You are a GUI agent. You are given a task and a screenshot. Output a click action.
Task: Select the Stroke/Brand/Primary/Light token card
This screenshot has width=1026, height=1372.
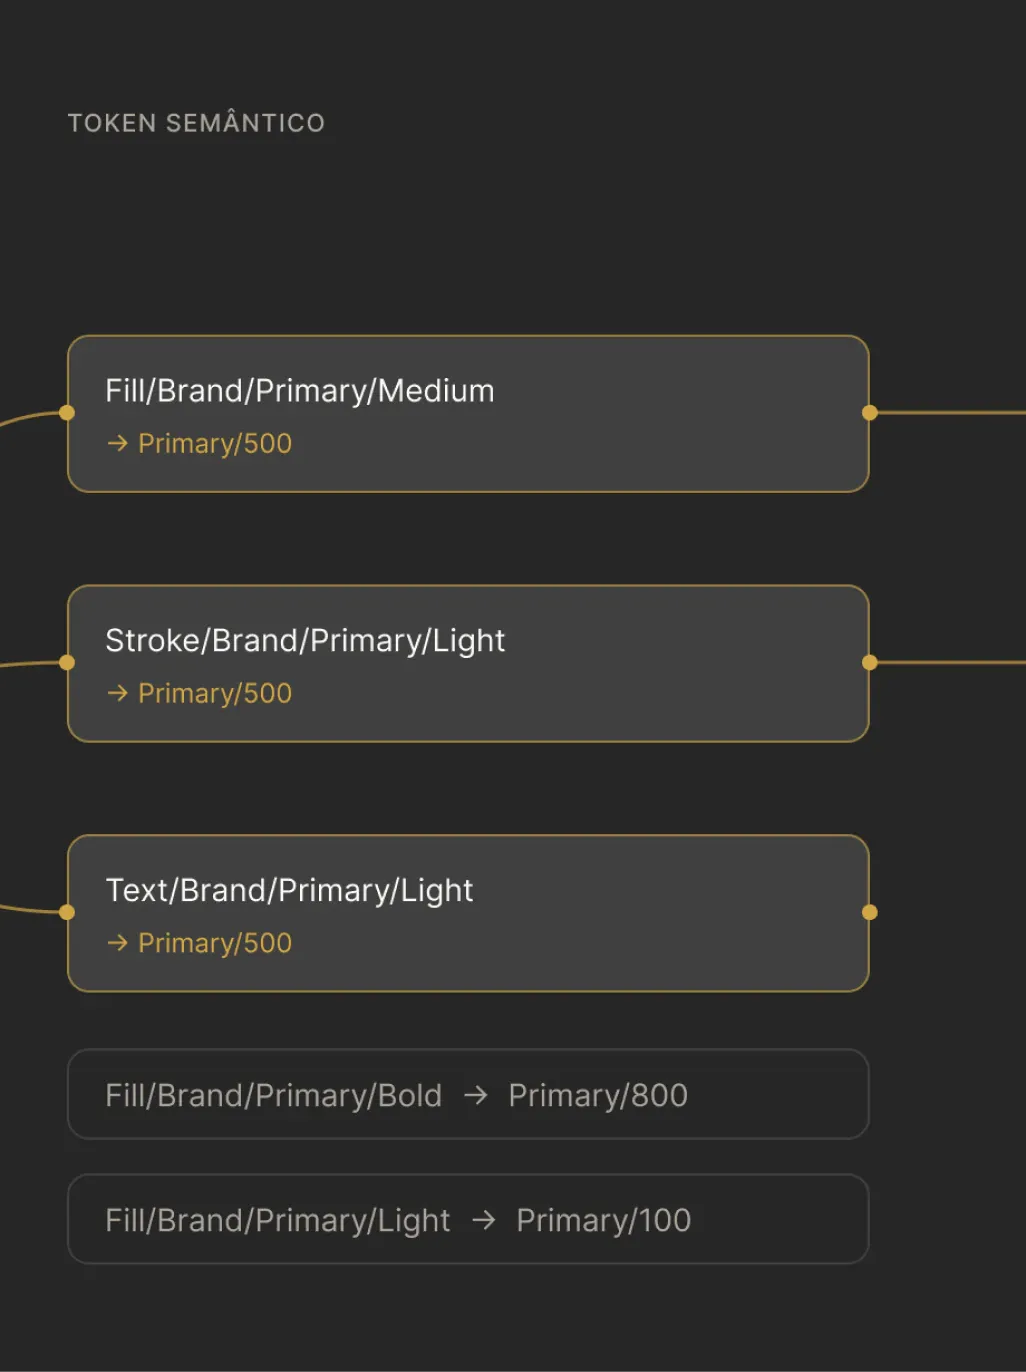(x=468, y=664)
